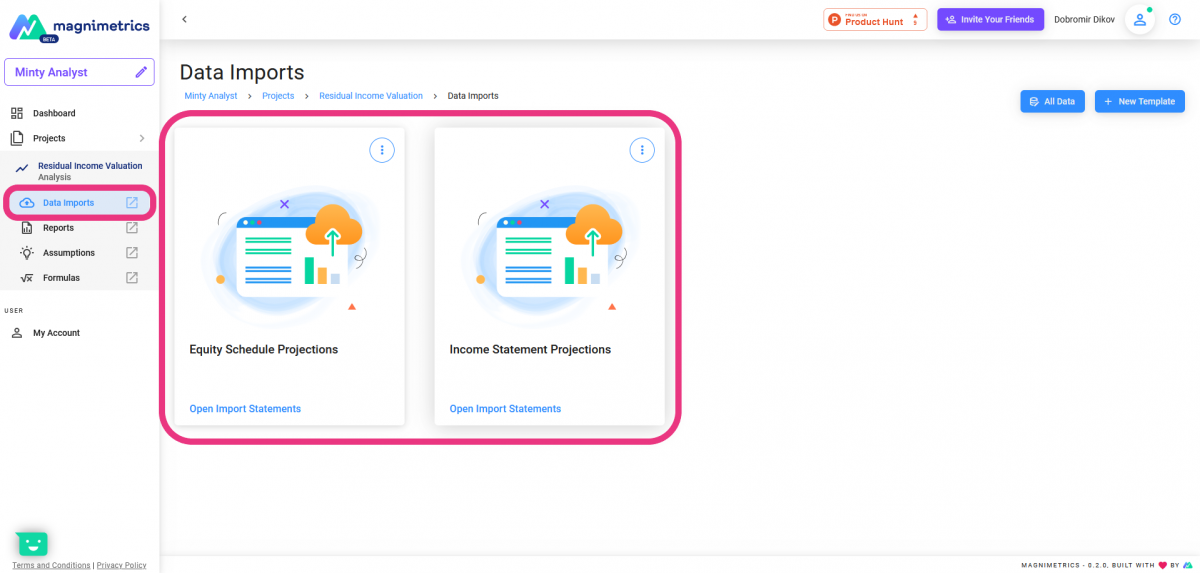Viewport: 1200px width, 573px height.
Task: Open the user profile avatar menu
Action: [x=1140, y=19]
